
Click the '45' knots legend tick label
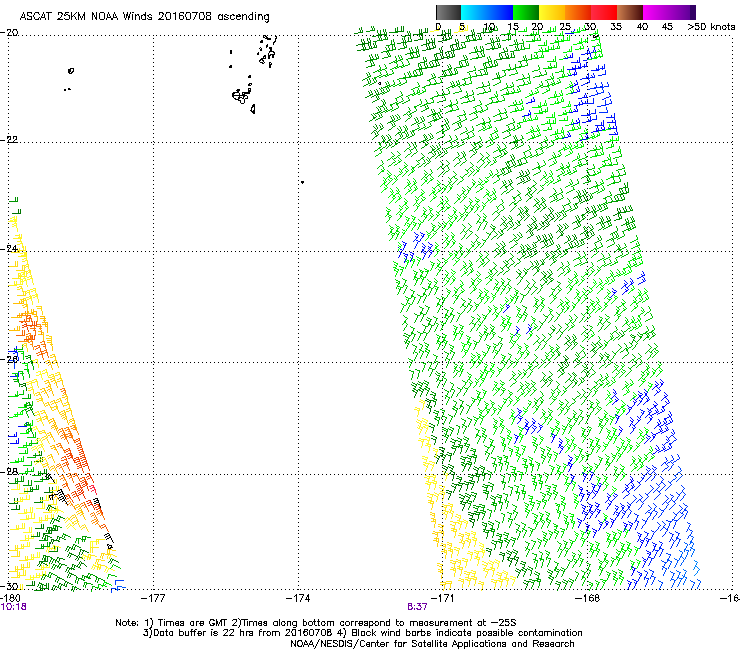(667, 27)
